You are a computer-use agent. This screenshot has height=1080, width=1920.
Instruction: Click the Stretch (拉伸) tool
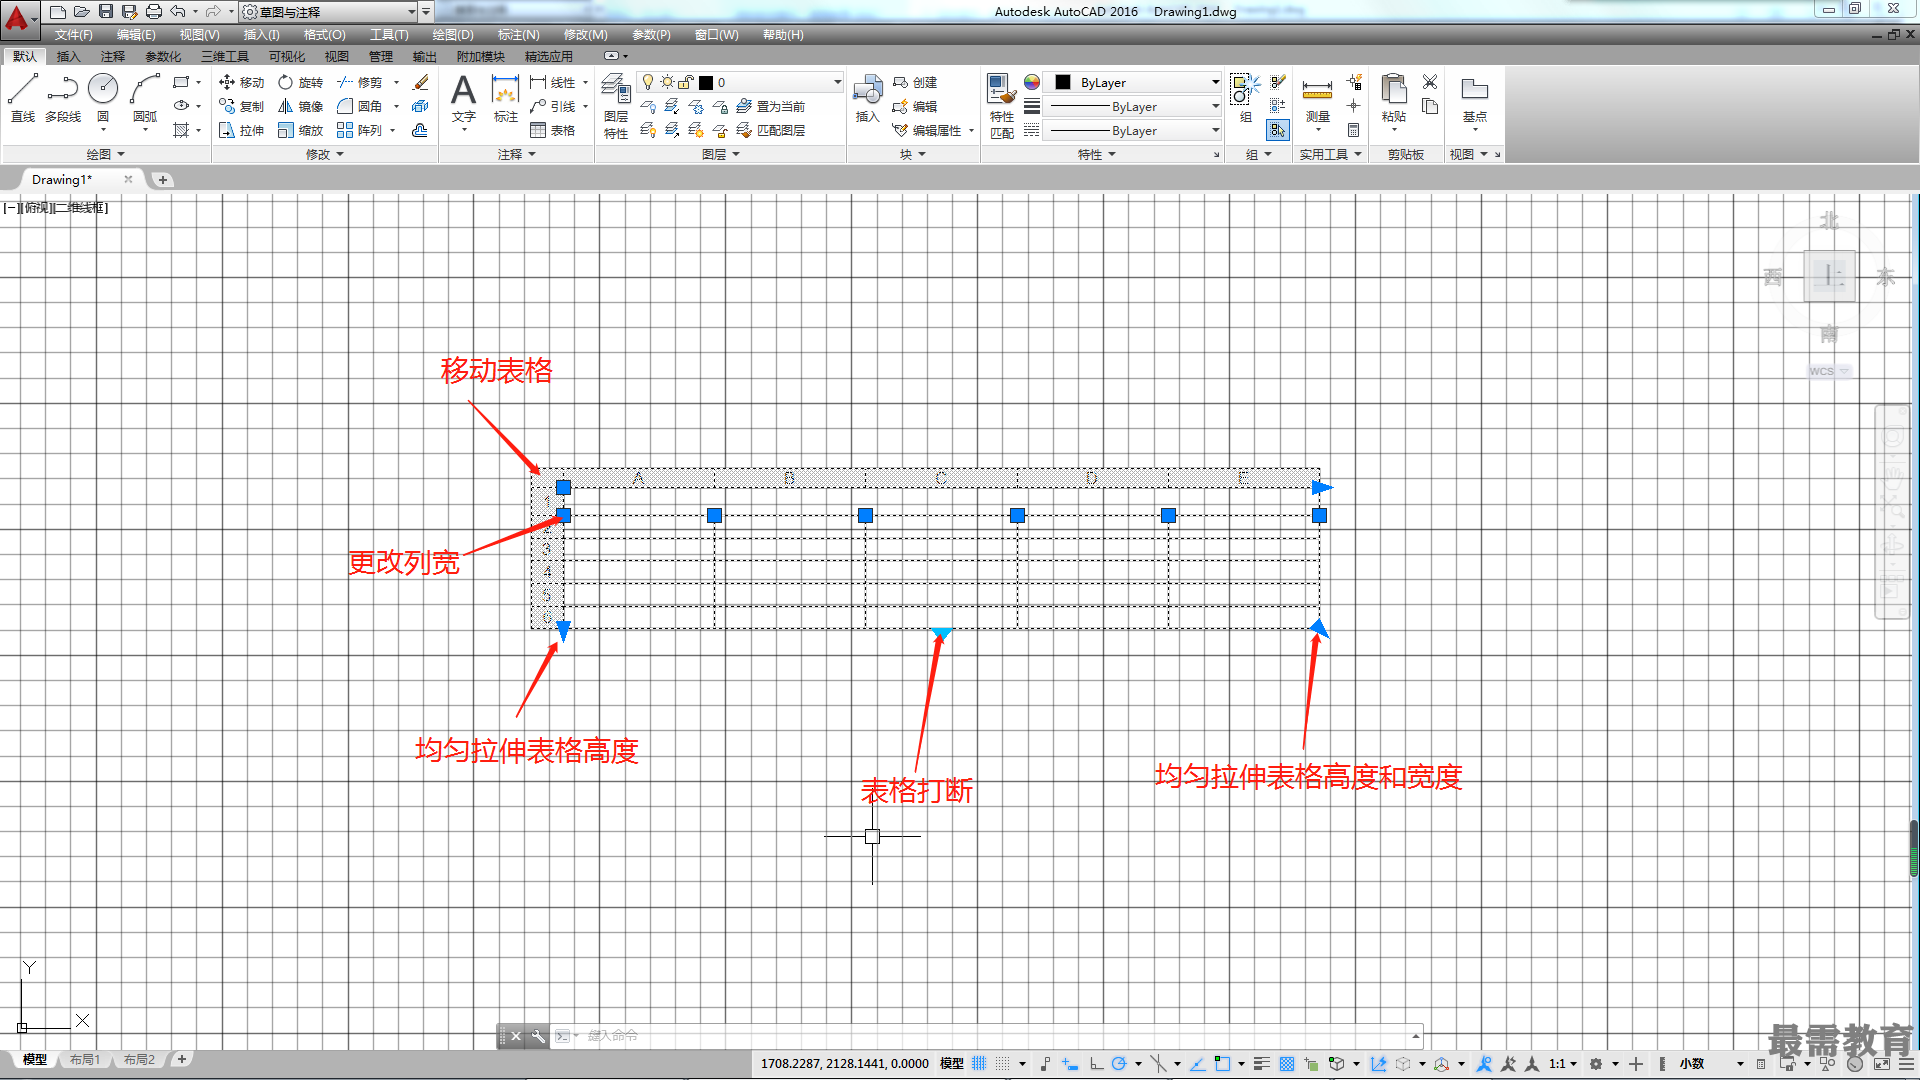point(242,130)
